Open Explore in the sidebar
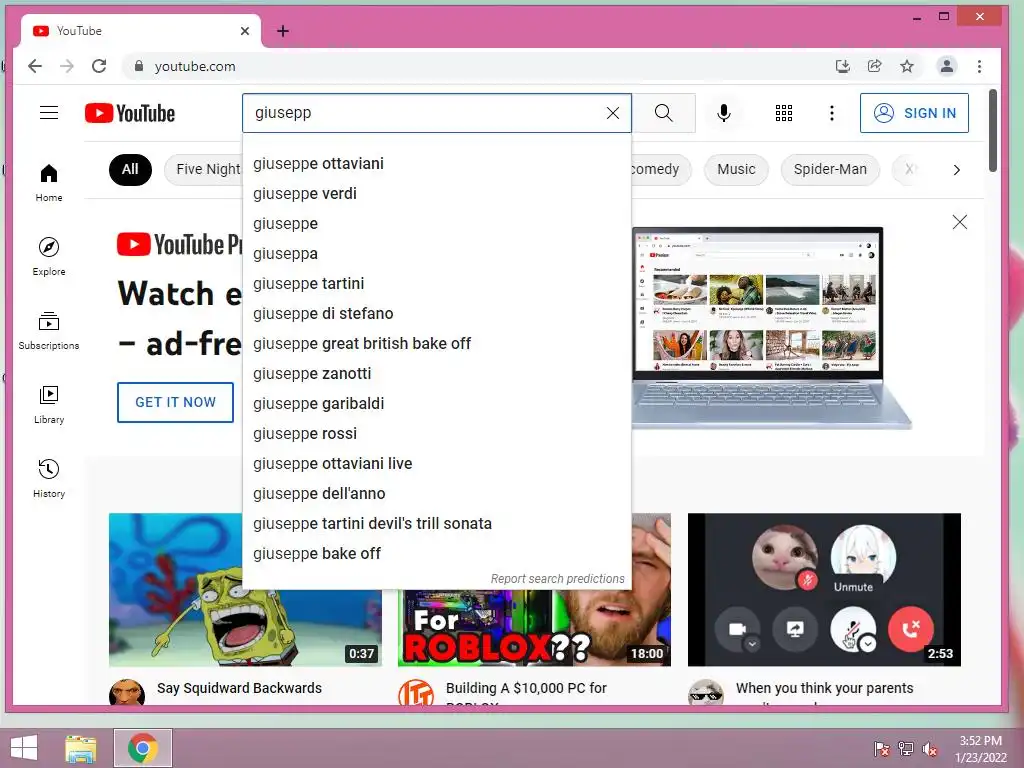This screenshot has height=768, width=1024. click(x=49, y=257)
